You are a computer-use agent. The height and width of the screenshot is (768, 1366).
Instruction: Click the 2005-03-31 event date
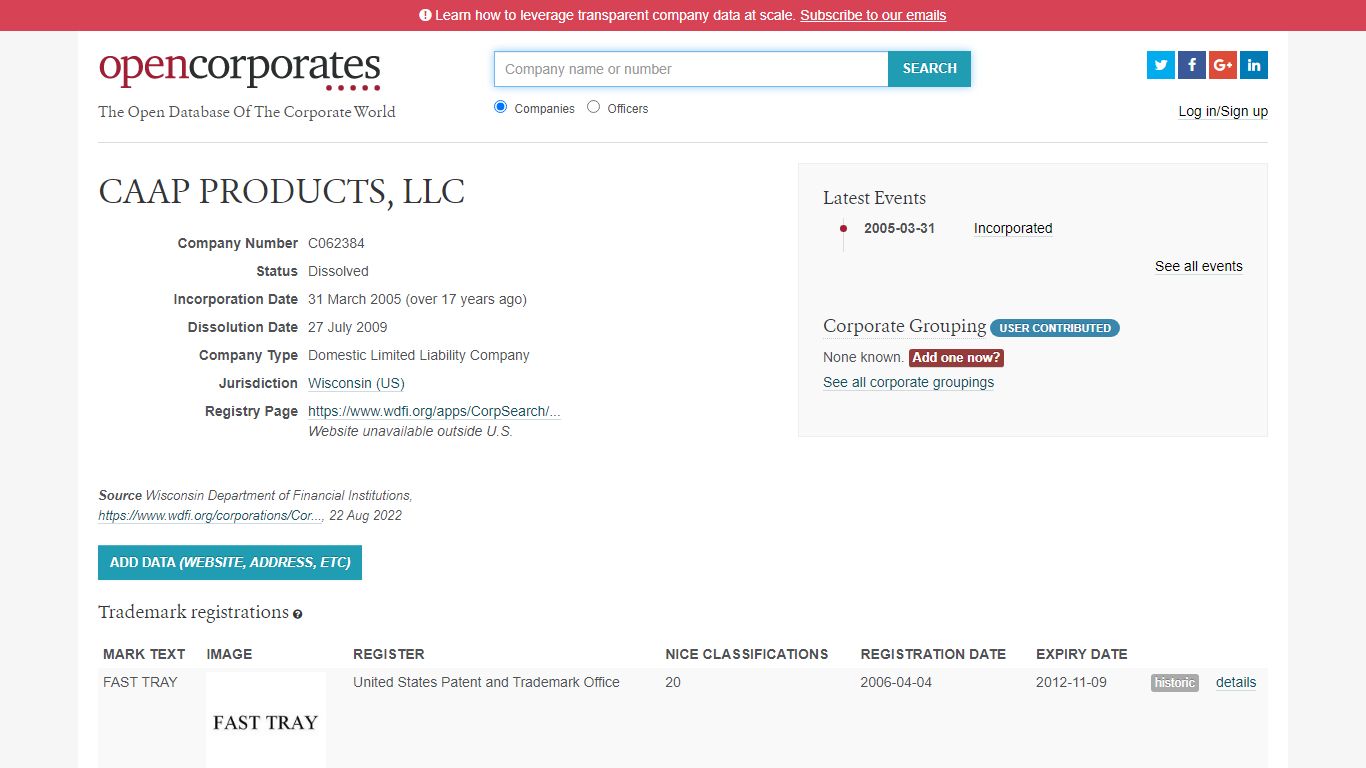click(x=899, y=228)
